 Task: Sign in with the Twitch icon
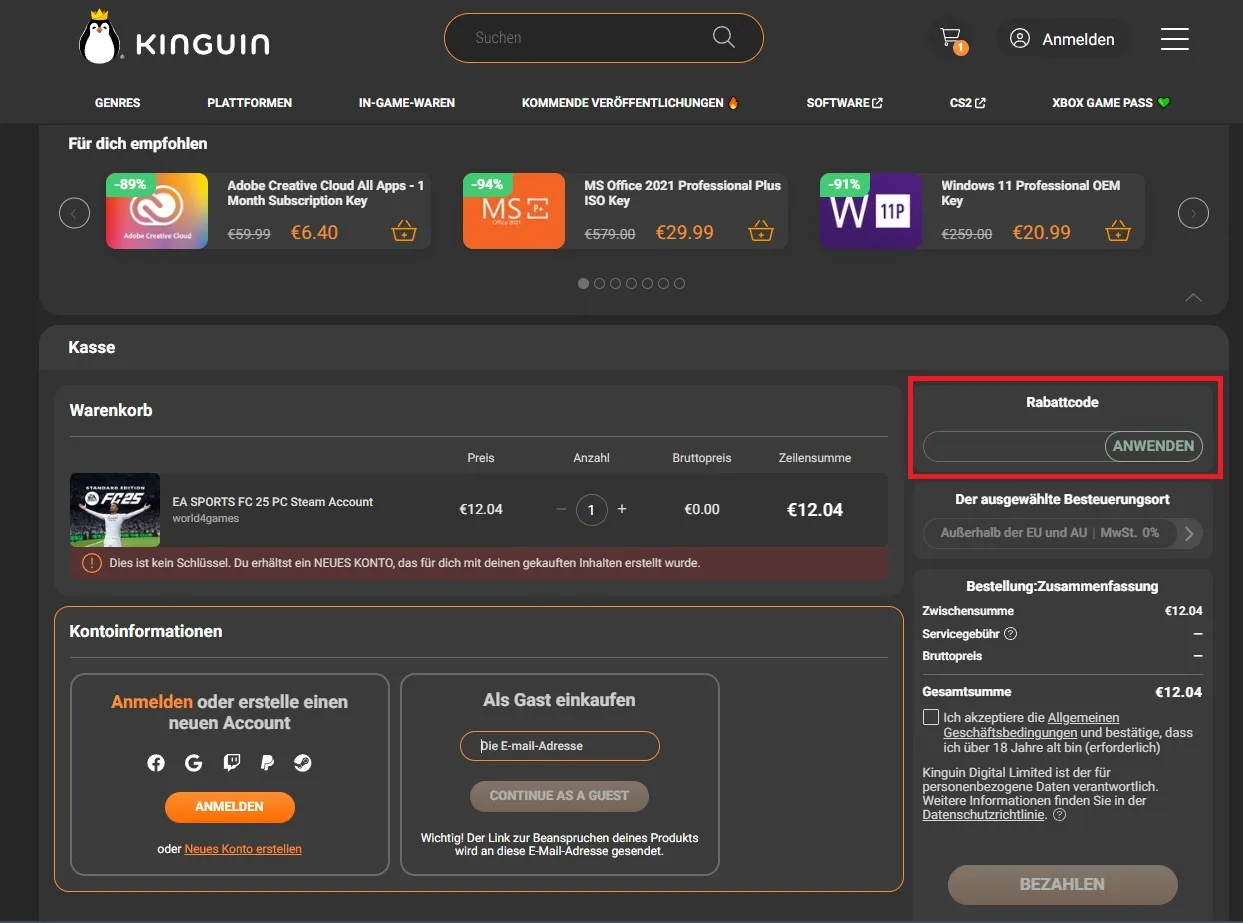tap(230, 762)
